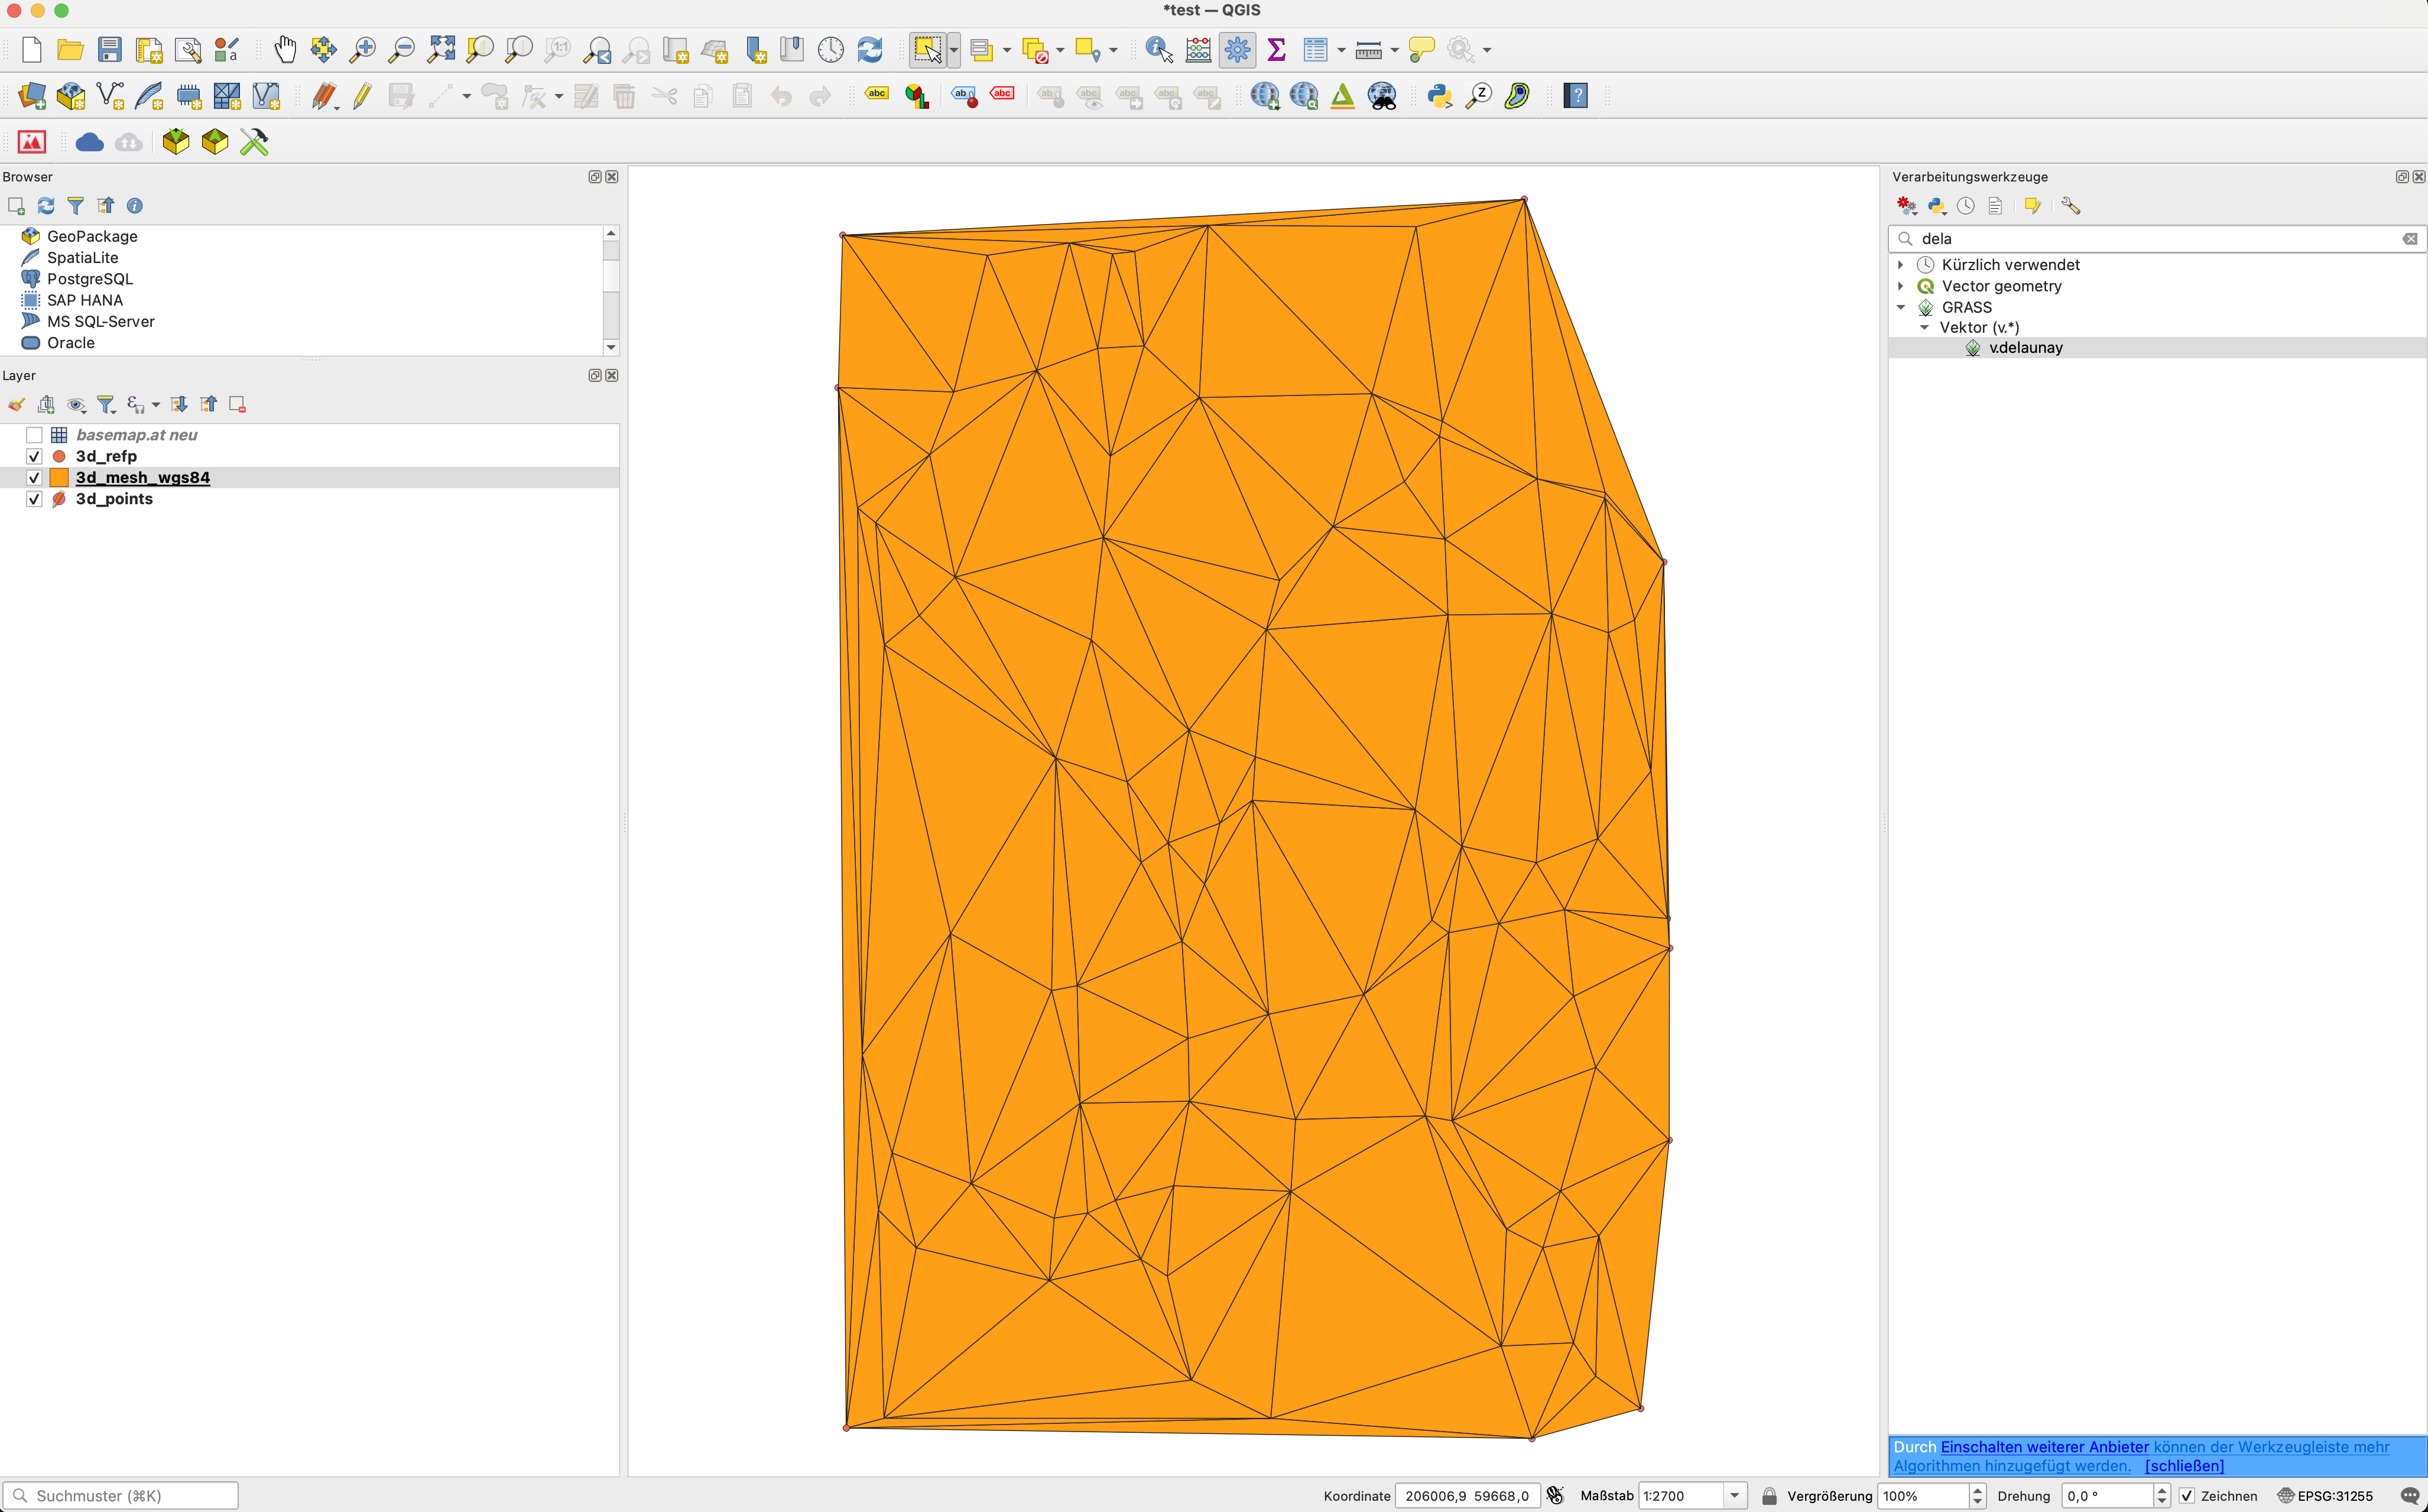Click the Statistical Summary sigma icon
2428x1512 pixels.
point(1276,49)
